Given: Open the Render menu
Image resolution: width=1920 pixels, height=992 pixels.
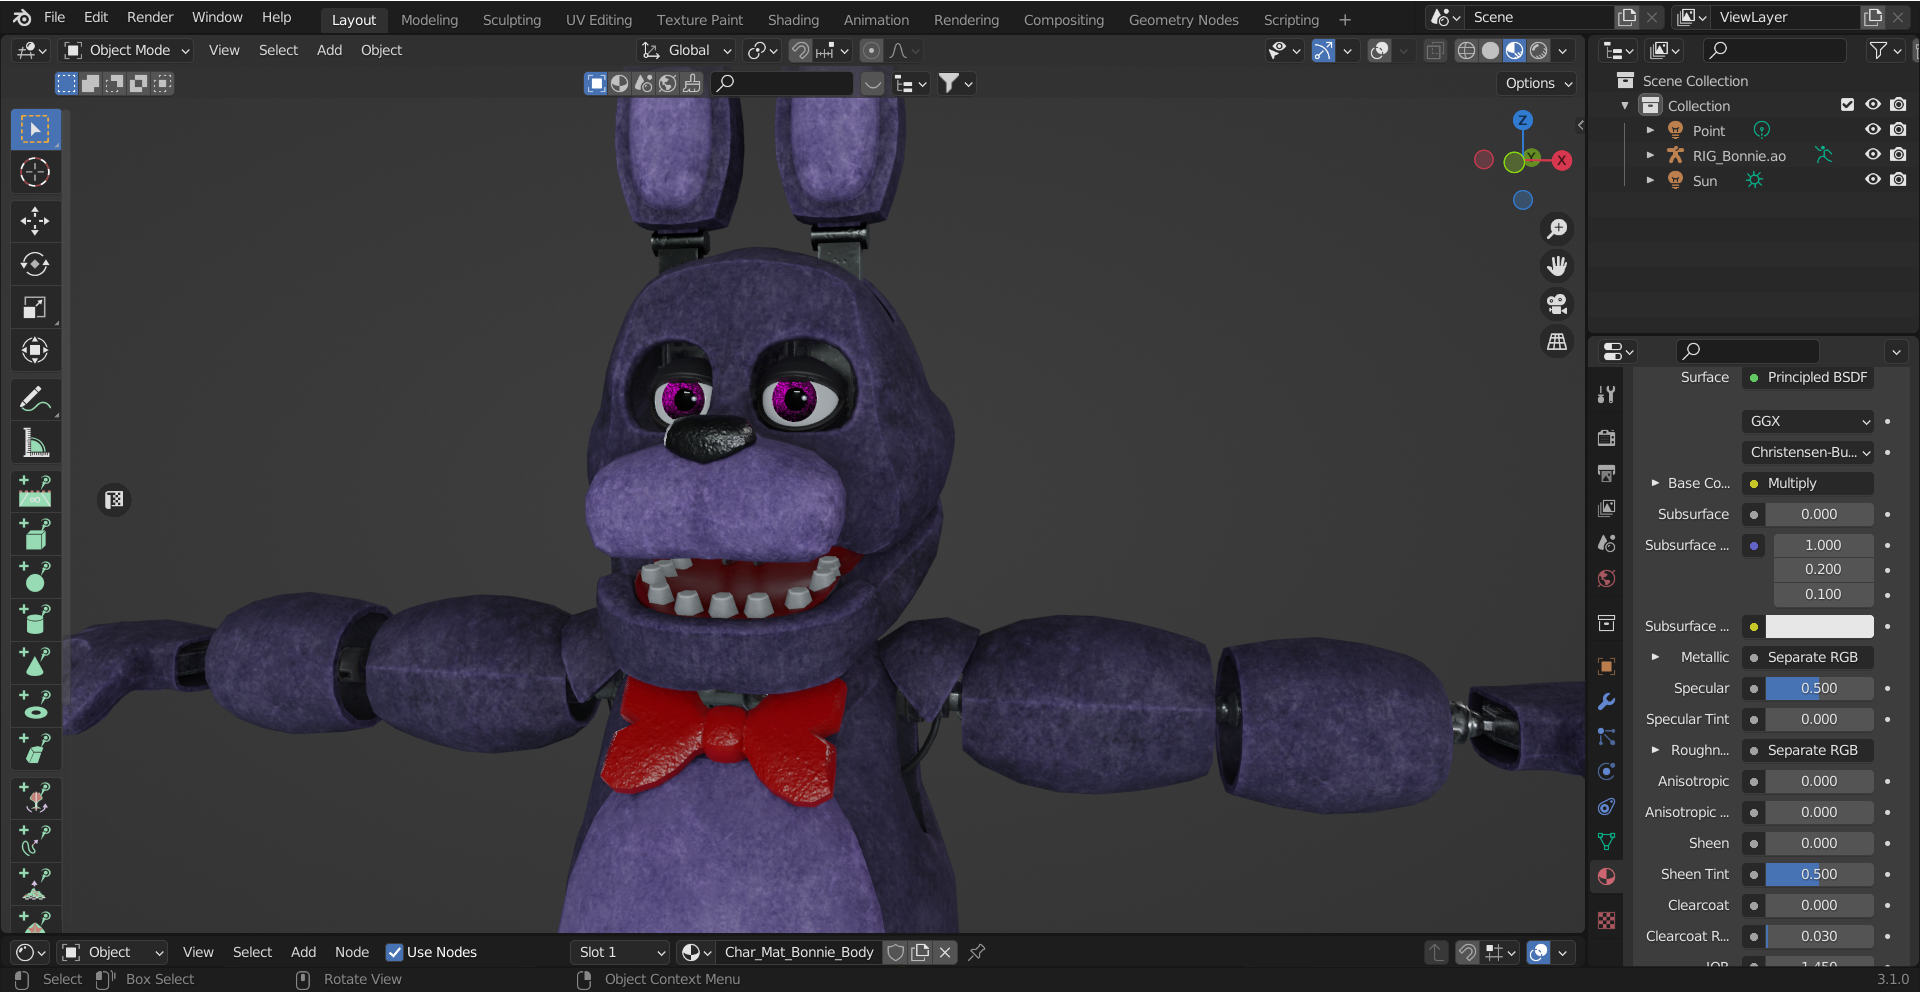Looking at the screenshot, I should click(x=150, y=18).
